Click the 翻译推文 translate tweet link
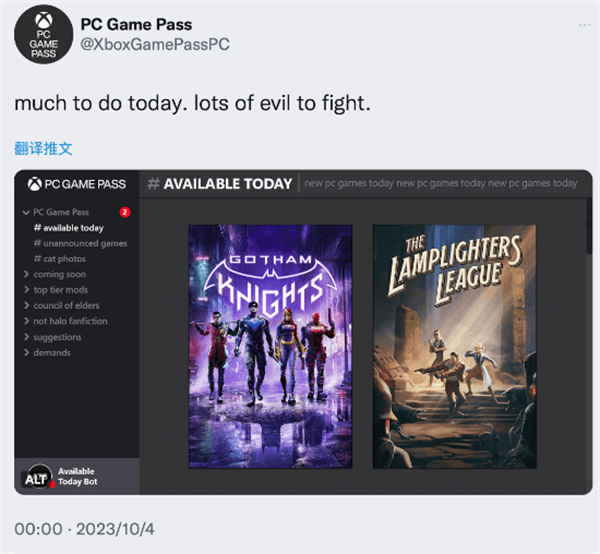The width and height of the screenshot is (600, 554). pyautogui.click(x=43, y=148)
